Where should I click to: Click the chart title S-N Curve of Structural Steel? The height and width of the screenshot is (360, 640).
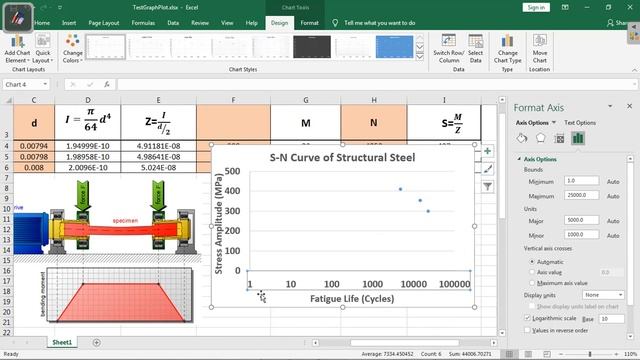point(342,158)
